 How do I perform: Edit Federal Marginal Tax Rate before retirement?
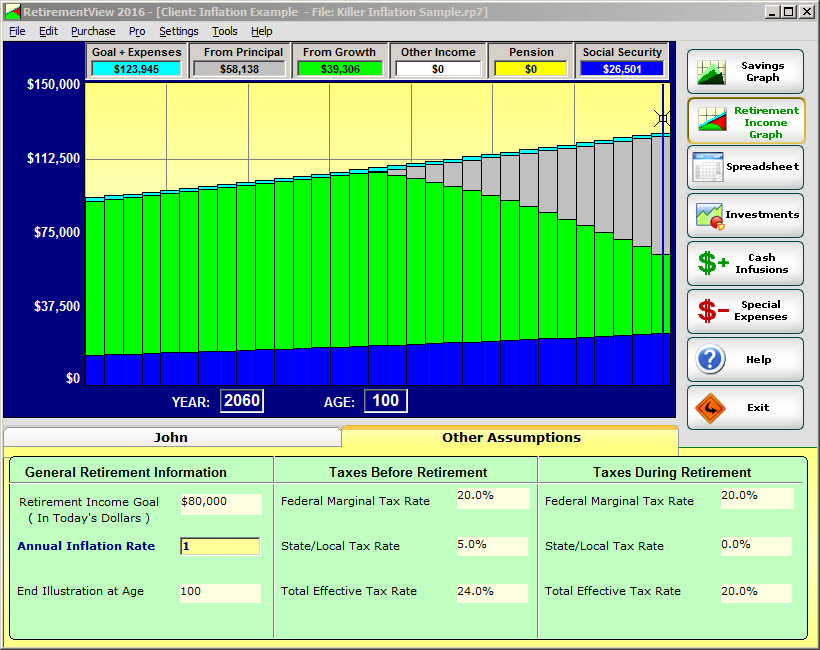pos(493,498)
